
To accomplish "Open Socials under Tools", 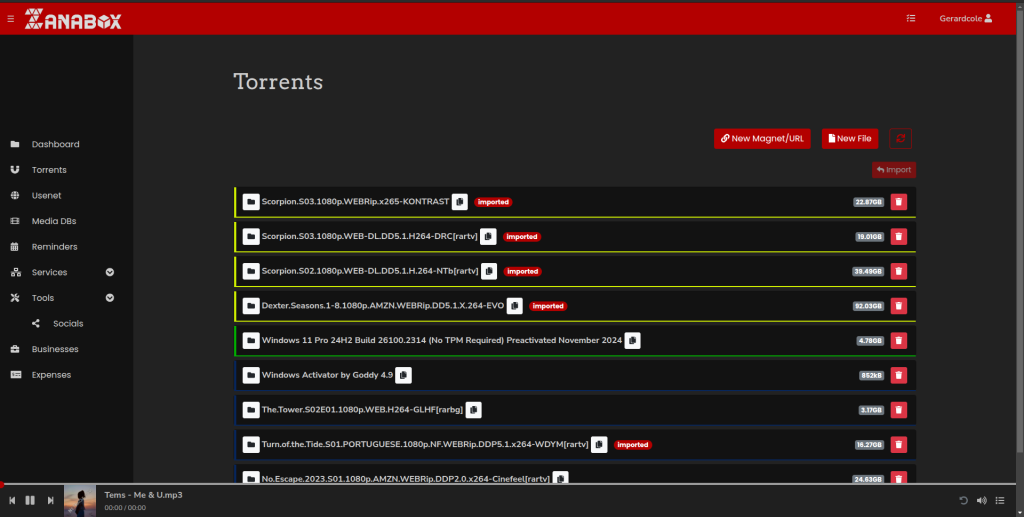I will point(68,324).
